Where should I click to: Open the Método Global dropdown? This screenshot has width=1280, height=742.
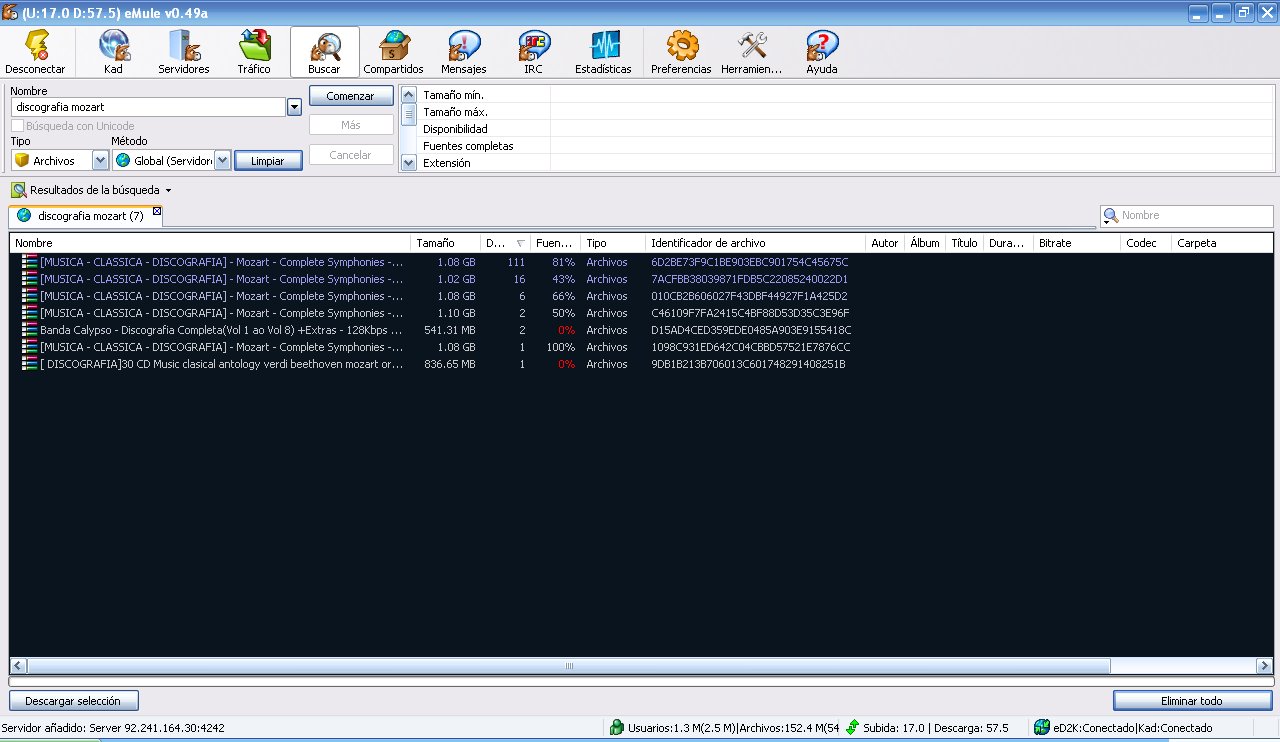click(x=222, y=160)
